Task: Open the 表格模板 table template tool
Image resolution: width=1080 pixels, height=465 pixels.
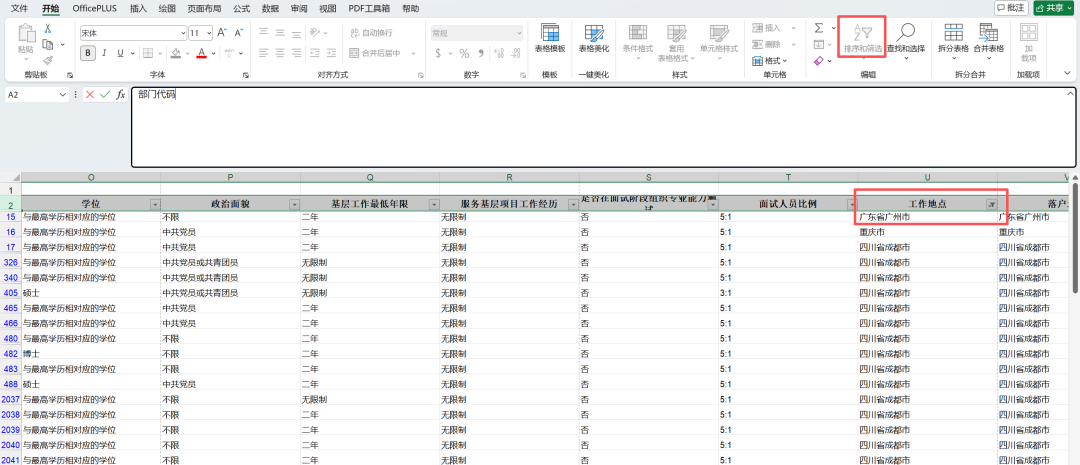Action: click(x=550, y=39)
